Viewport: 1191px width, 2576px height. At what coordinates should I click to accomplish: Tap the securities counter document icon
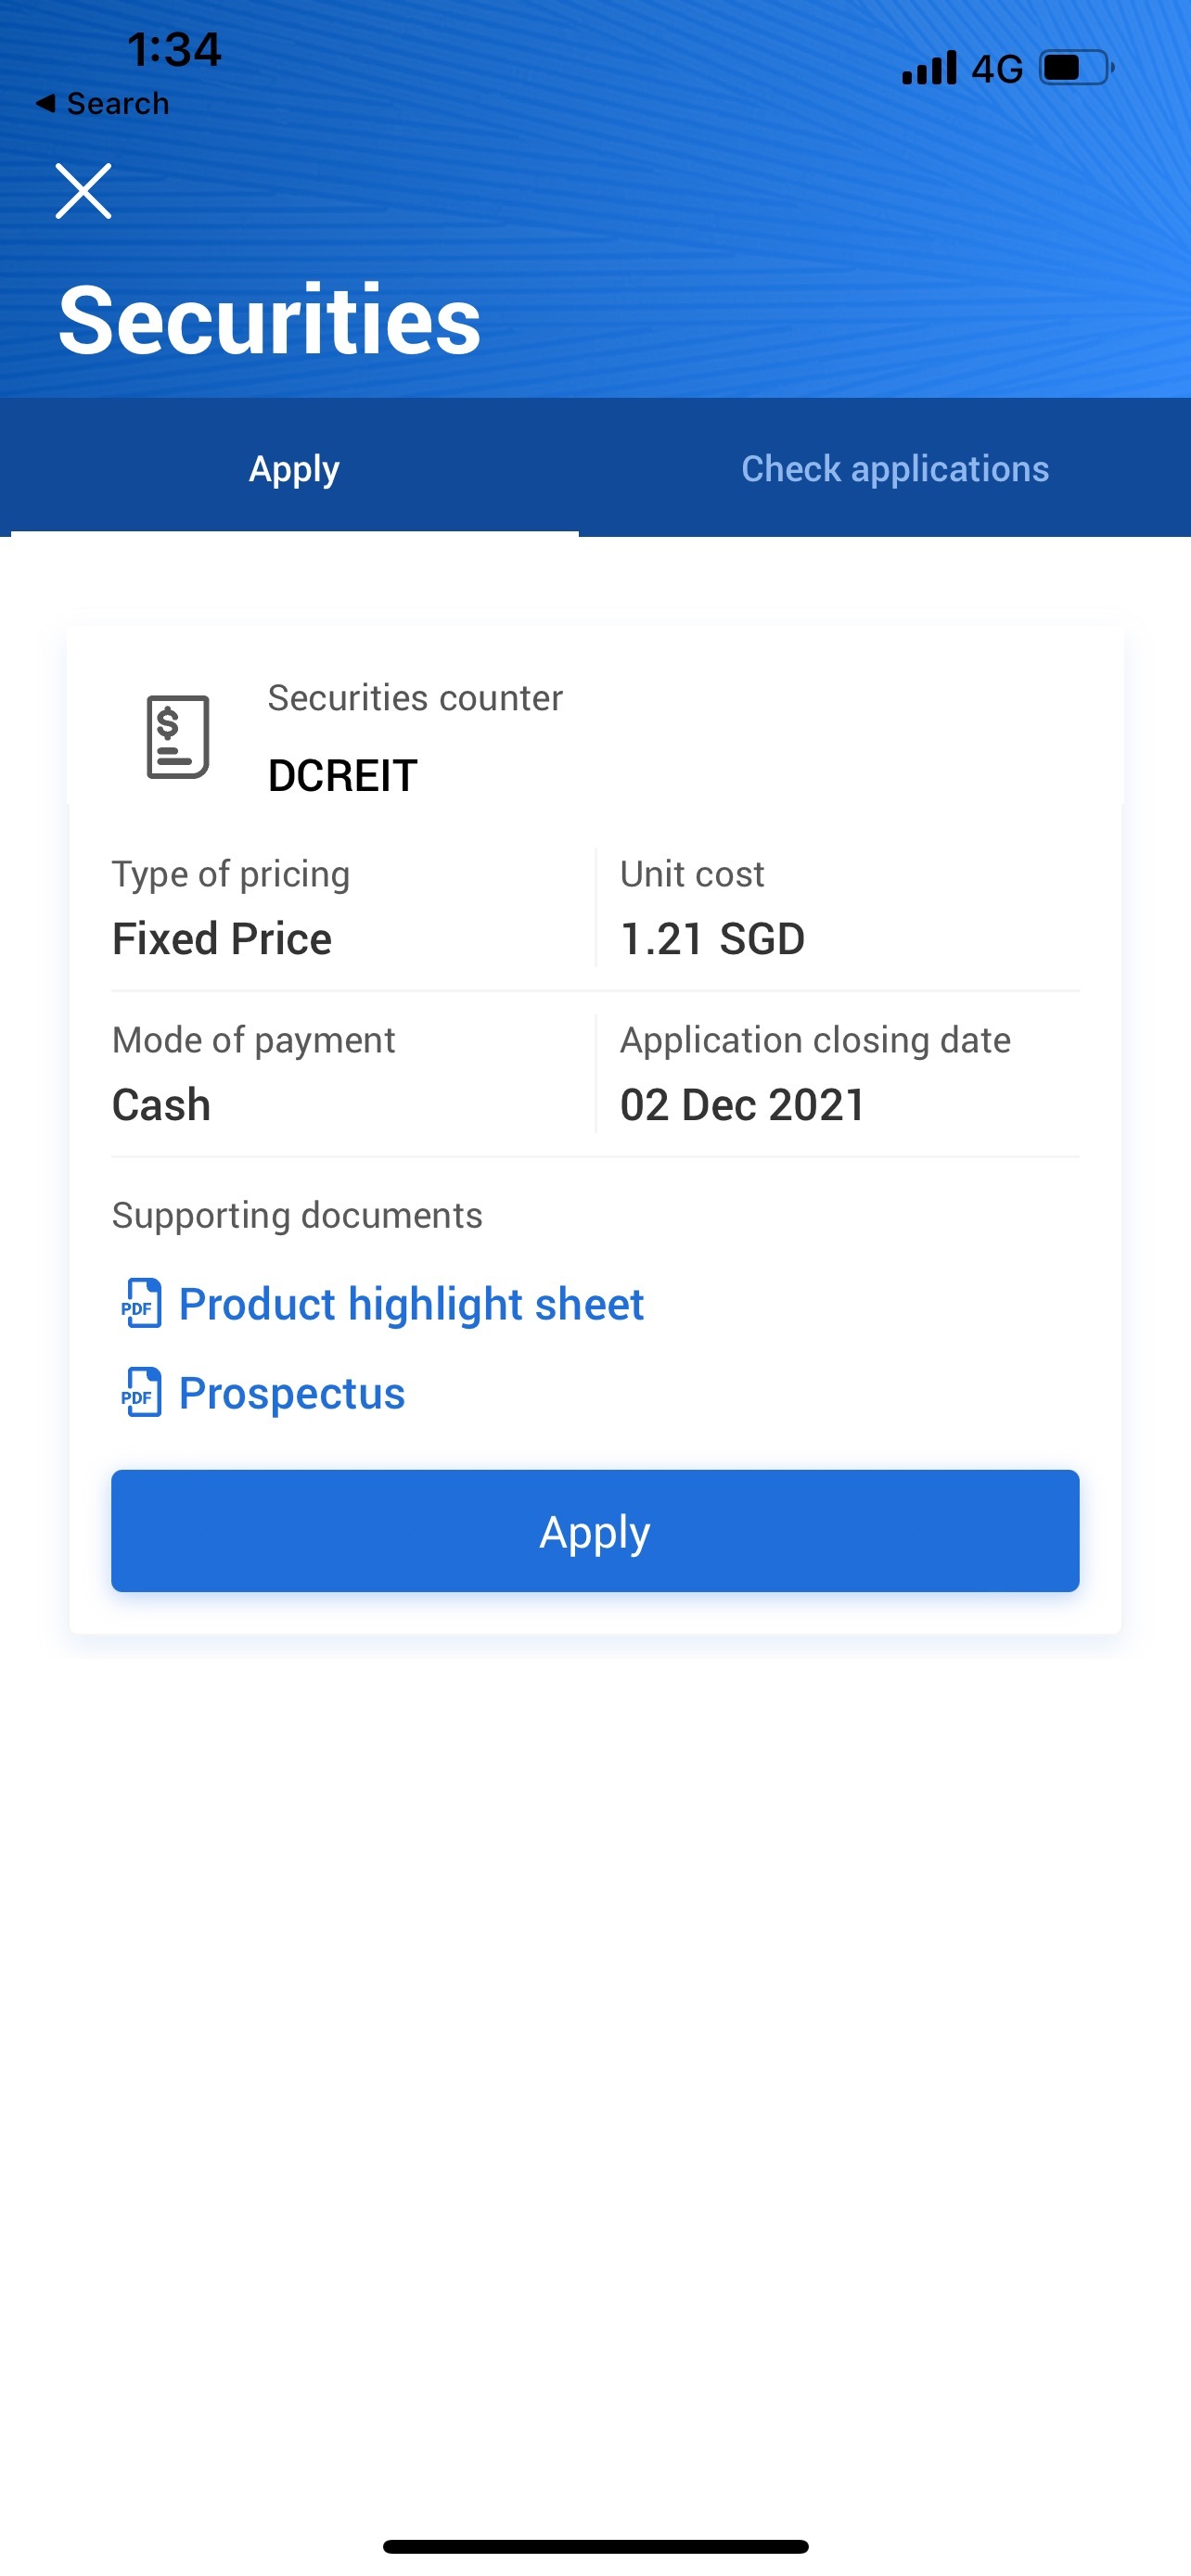(178, 737)
